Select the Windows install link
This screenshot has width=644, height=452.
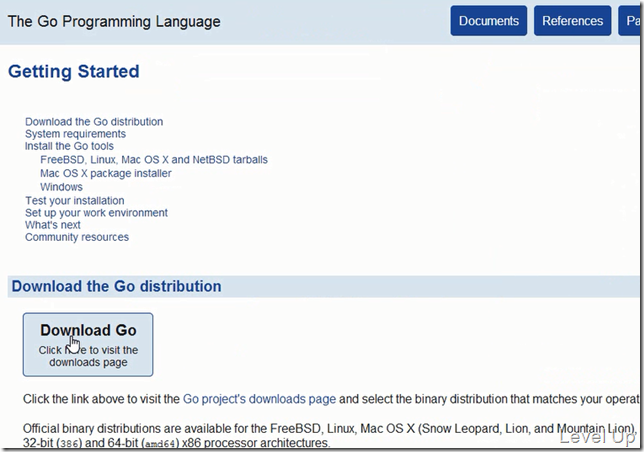coord(61,187)
